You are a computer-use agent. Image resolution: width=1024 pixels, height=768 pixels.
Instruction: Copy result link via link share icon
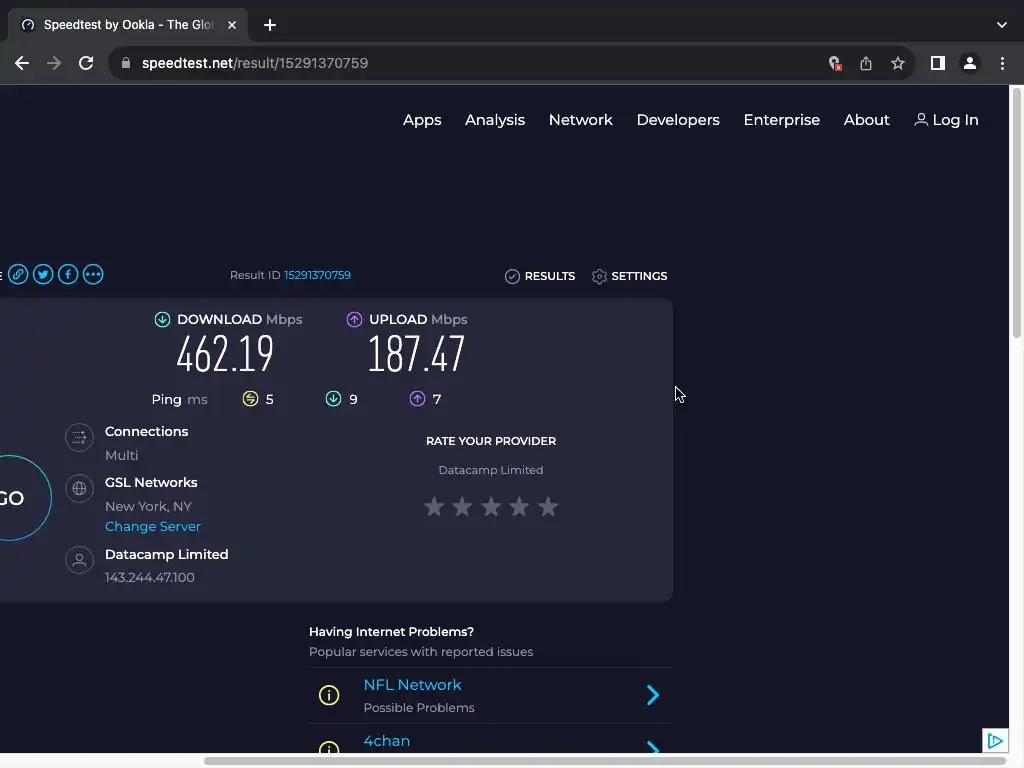coord(18,274)
